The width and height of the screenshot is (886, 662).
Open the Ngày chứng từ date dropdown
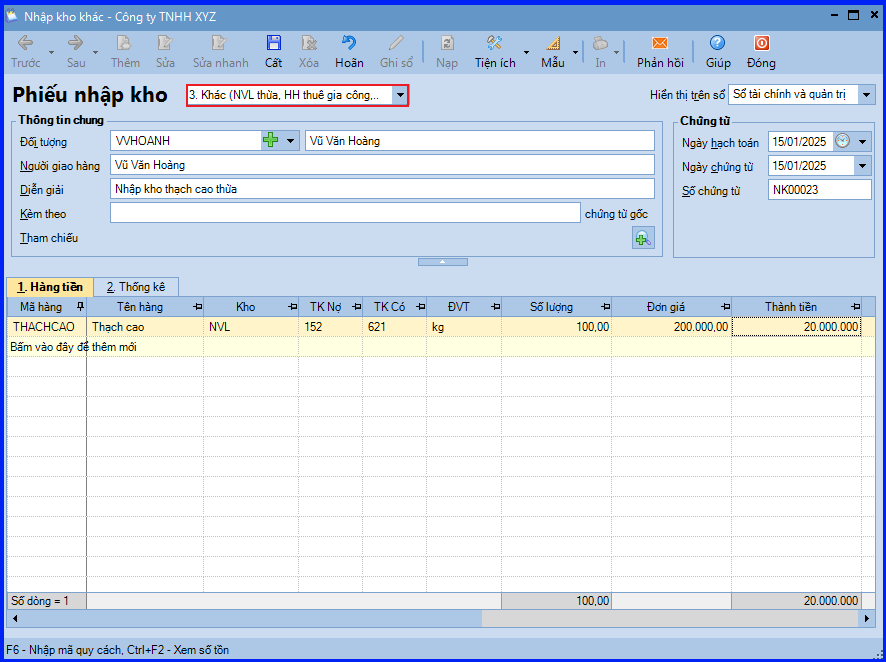pyautogui.click(x=863, y=166)
